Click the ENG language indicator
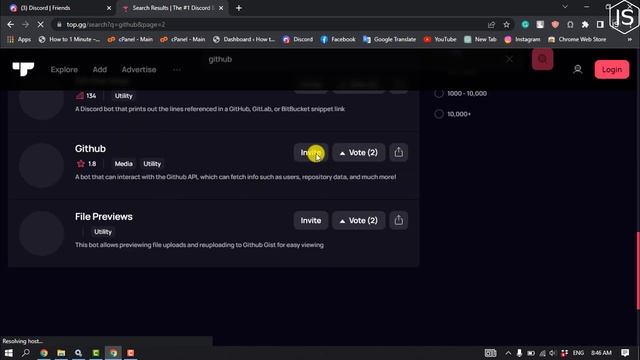Viewport: 640px width, 360px height. [x=578, y=353]
